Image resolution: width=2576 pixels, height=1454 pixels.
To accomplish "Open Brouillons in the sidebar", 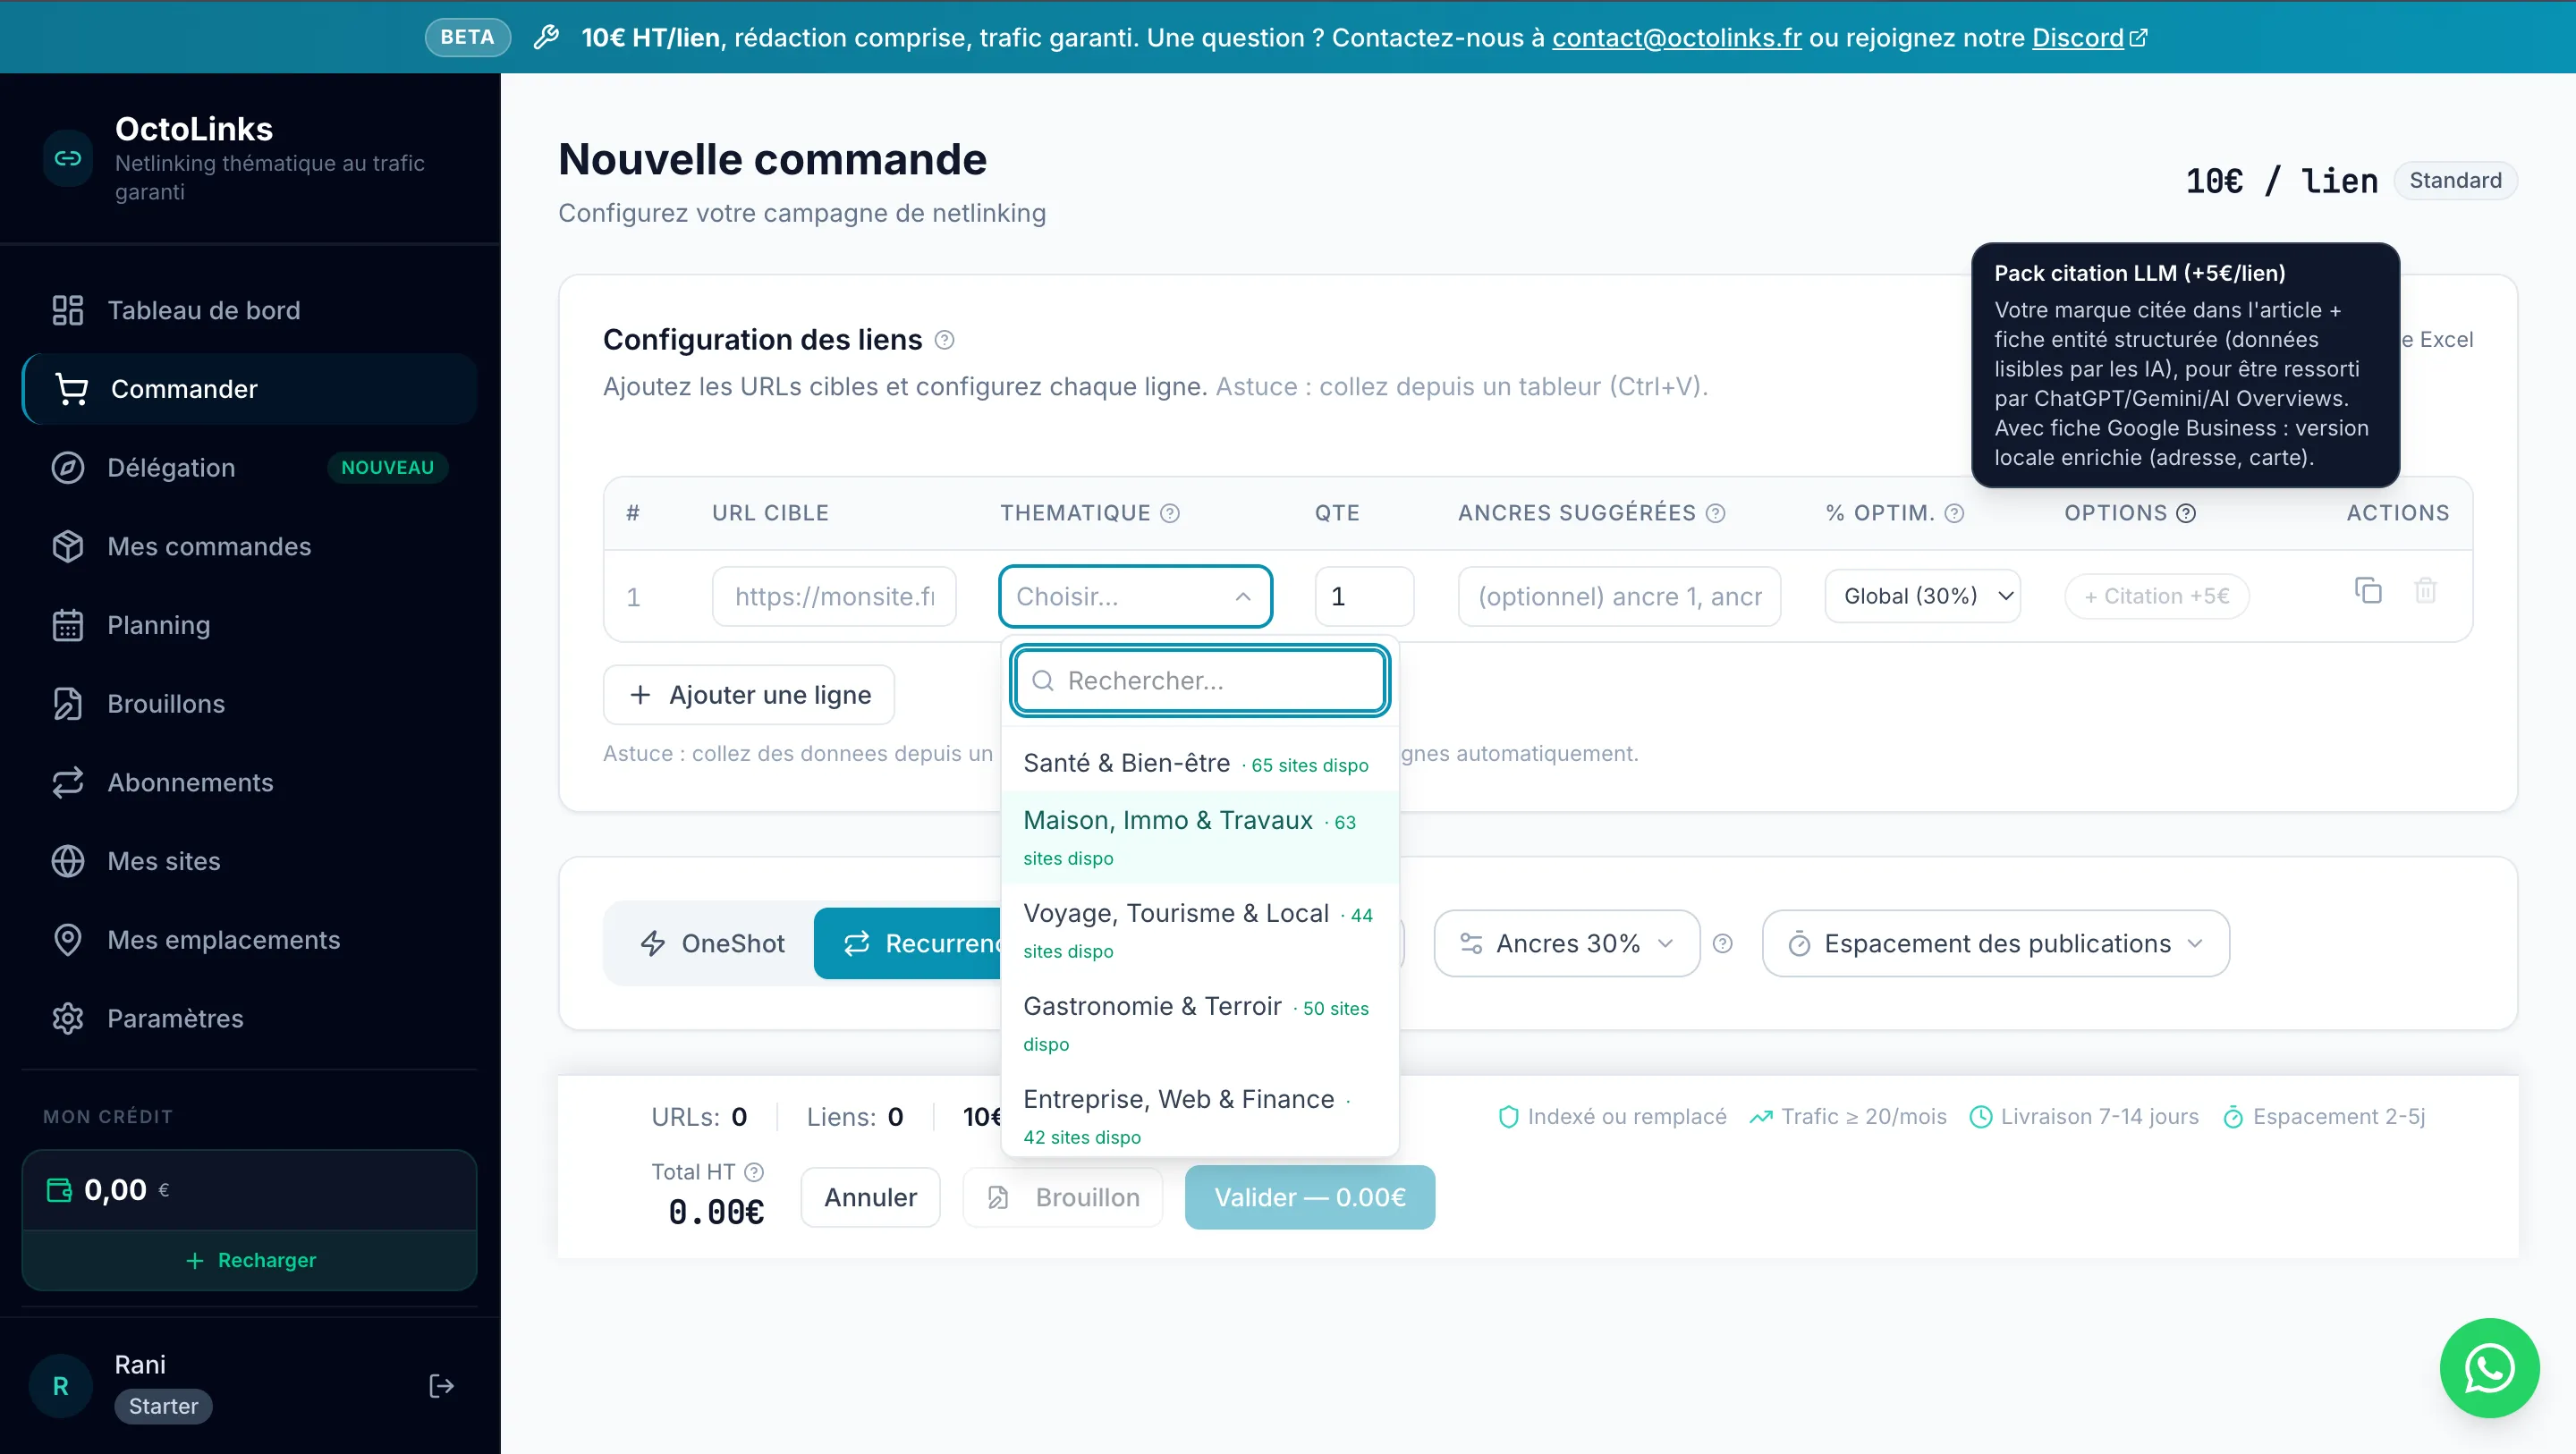I will coord(249,703).
